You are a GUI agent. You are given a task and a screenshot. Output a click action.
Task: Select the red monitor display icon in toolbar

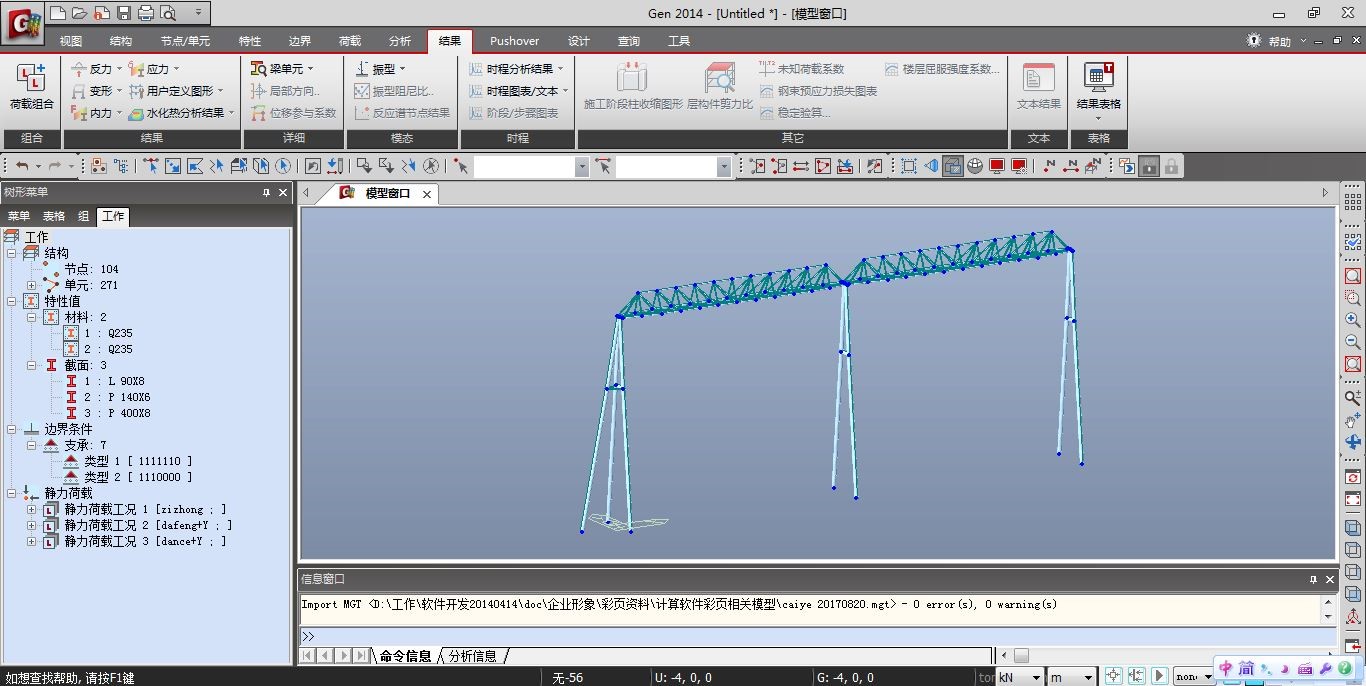tap(997, 166)
